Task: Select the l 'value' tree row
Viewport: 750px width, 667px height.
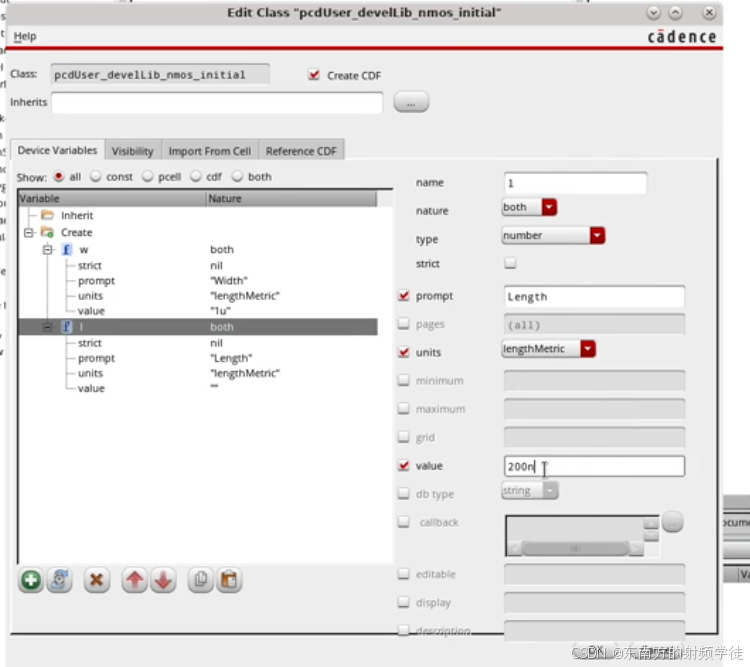Action: 198,388
